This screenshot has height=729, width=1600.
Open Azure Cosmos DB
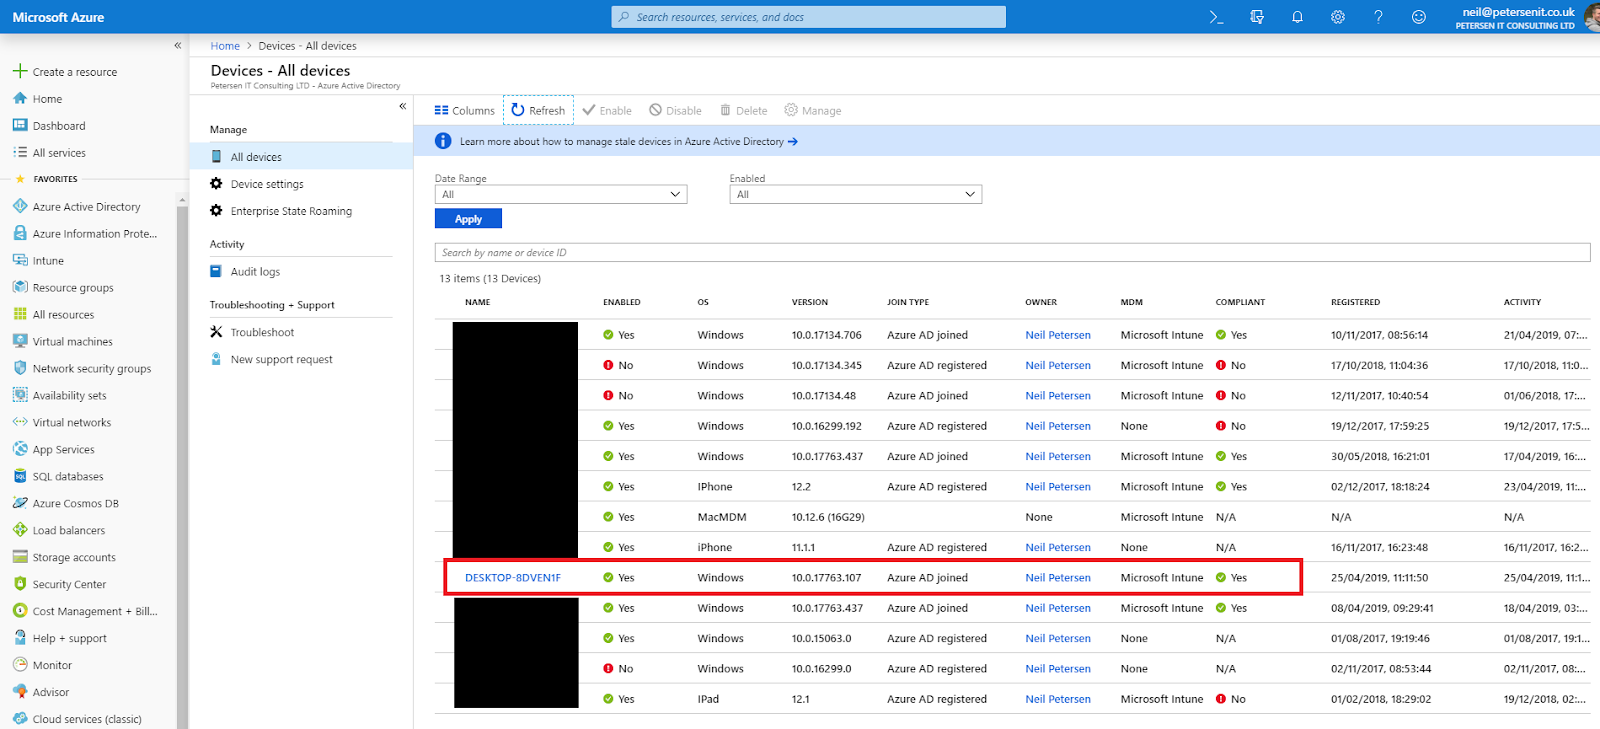pyautogui.click(x=66, y=504)
